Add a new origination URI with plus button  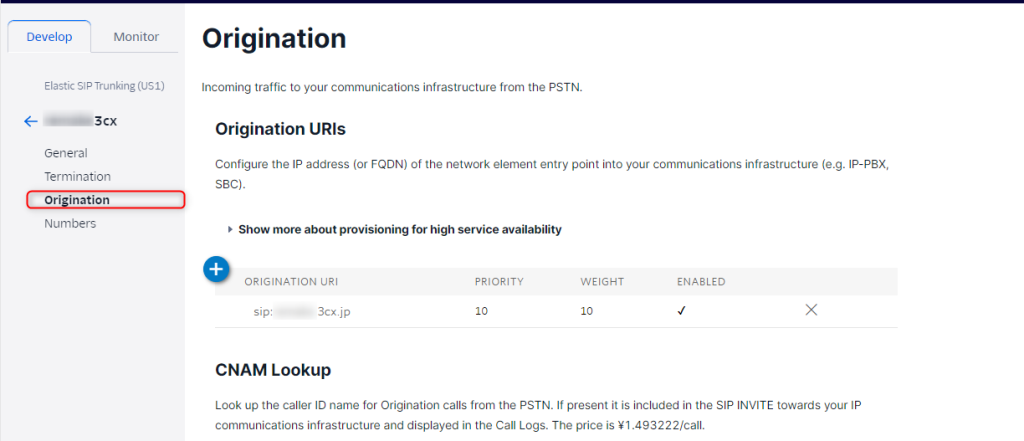[x=217, y=269]
